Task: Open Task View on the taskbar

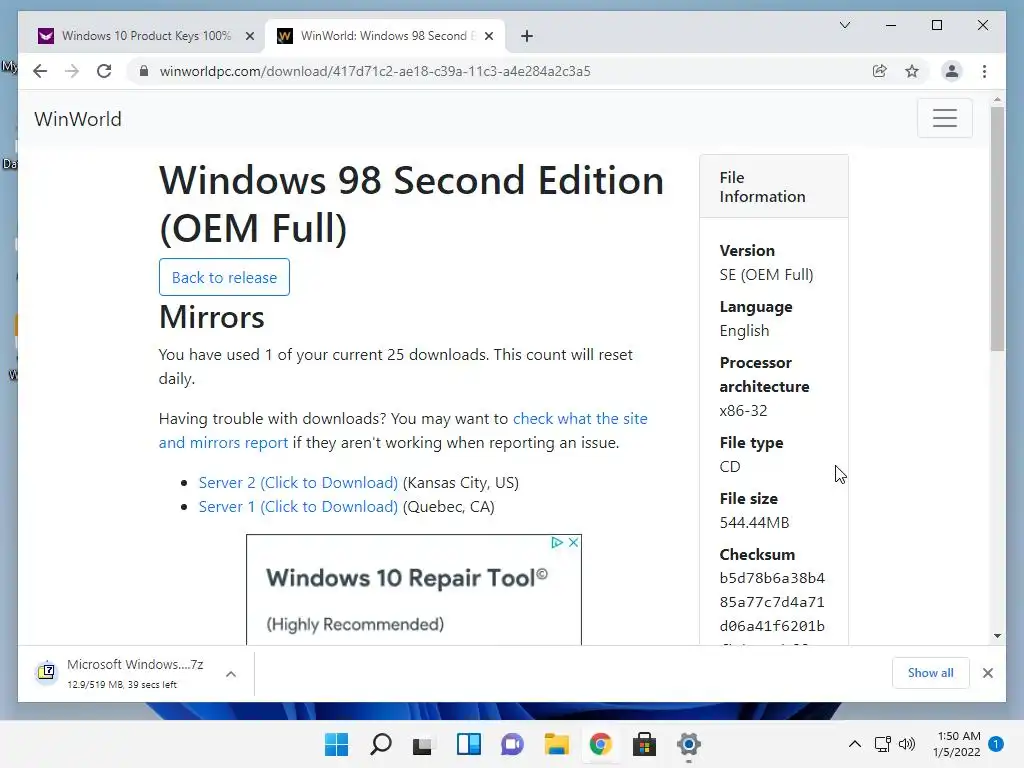Action: (x=424, y=744)
